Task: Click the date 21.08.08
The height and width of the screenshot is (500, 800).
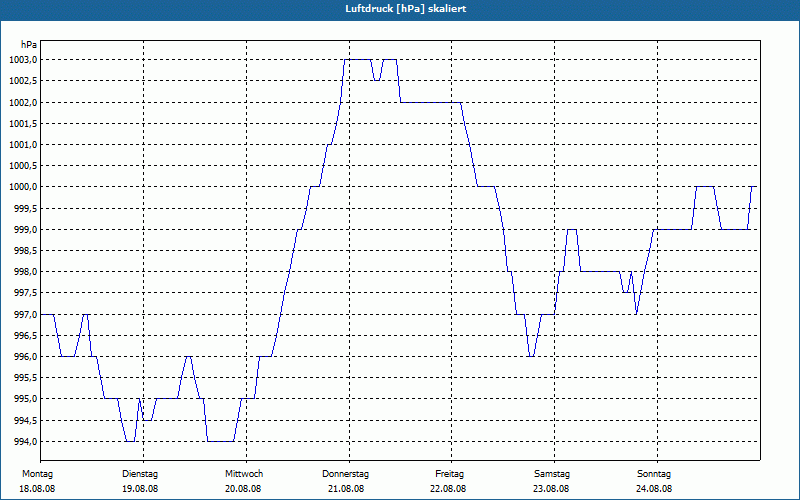Action: coord(346,489)
